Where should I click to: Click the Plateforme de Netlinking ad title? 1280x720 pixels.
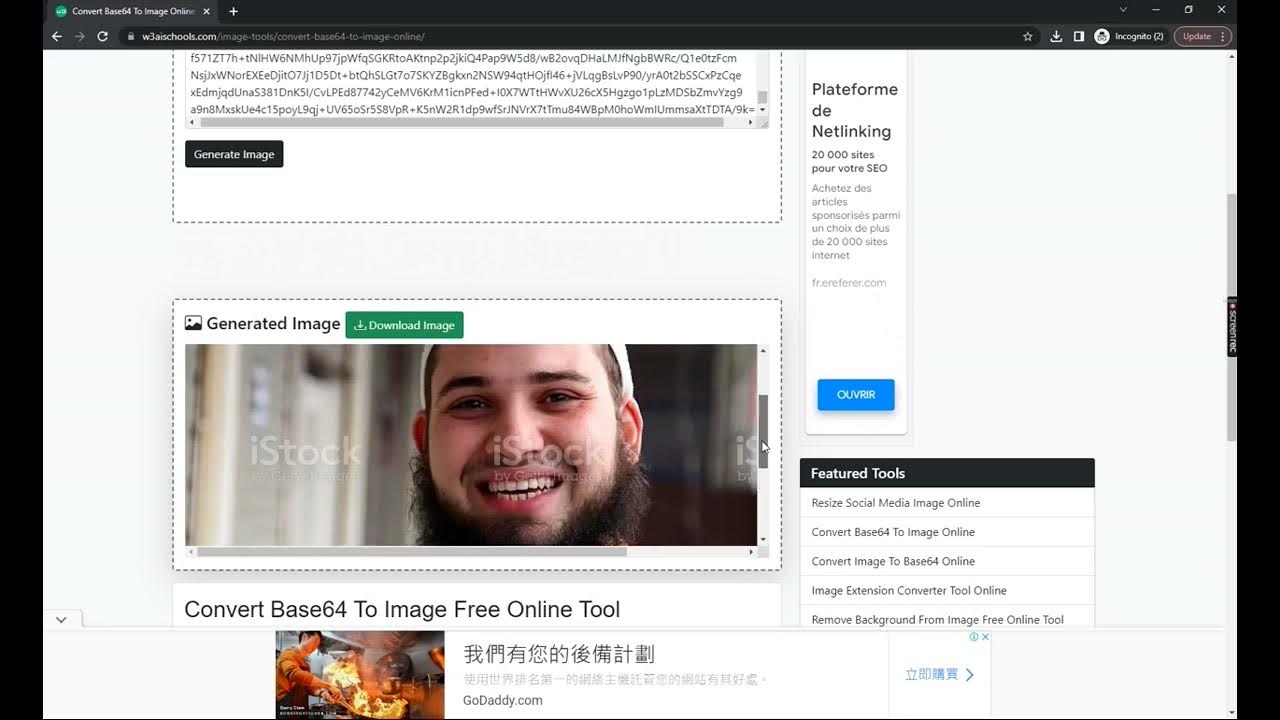tap(855, 110)
